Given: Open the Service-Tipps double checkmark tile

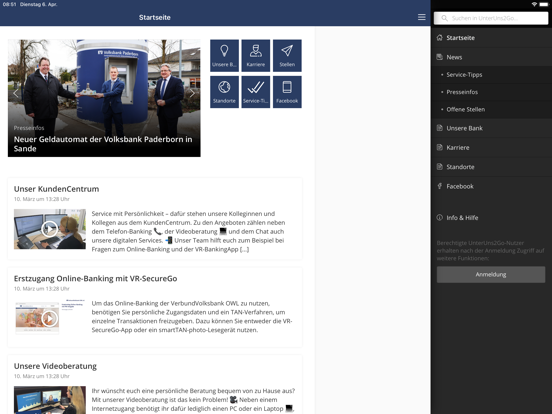Looking at the screenshot, I should (x=256, y=92).
